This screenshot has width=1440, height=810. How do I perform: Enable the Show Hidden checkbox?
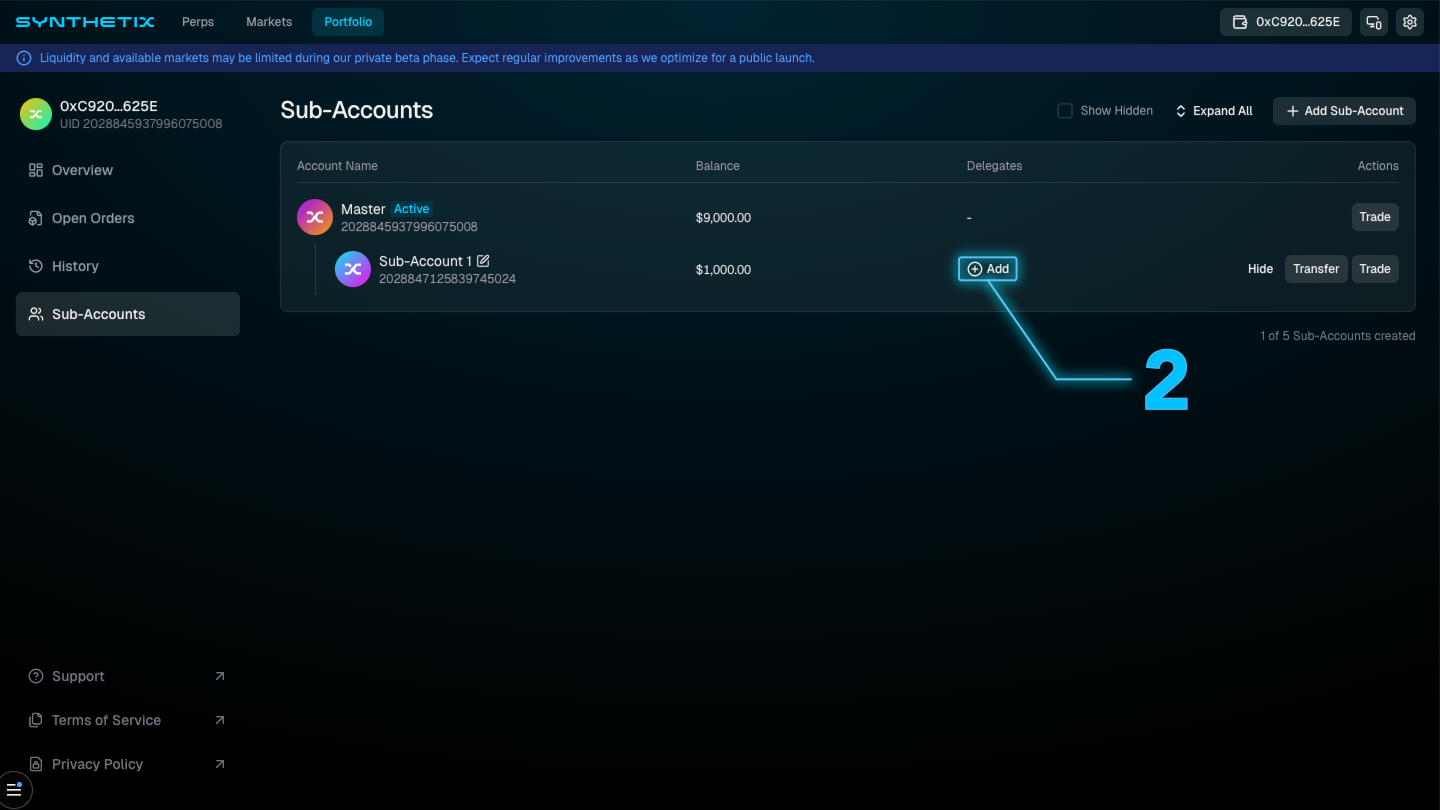pos(1065,110)
